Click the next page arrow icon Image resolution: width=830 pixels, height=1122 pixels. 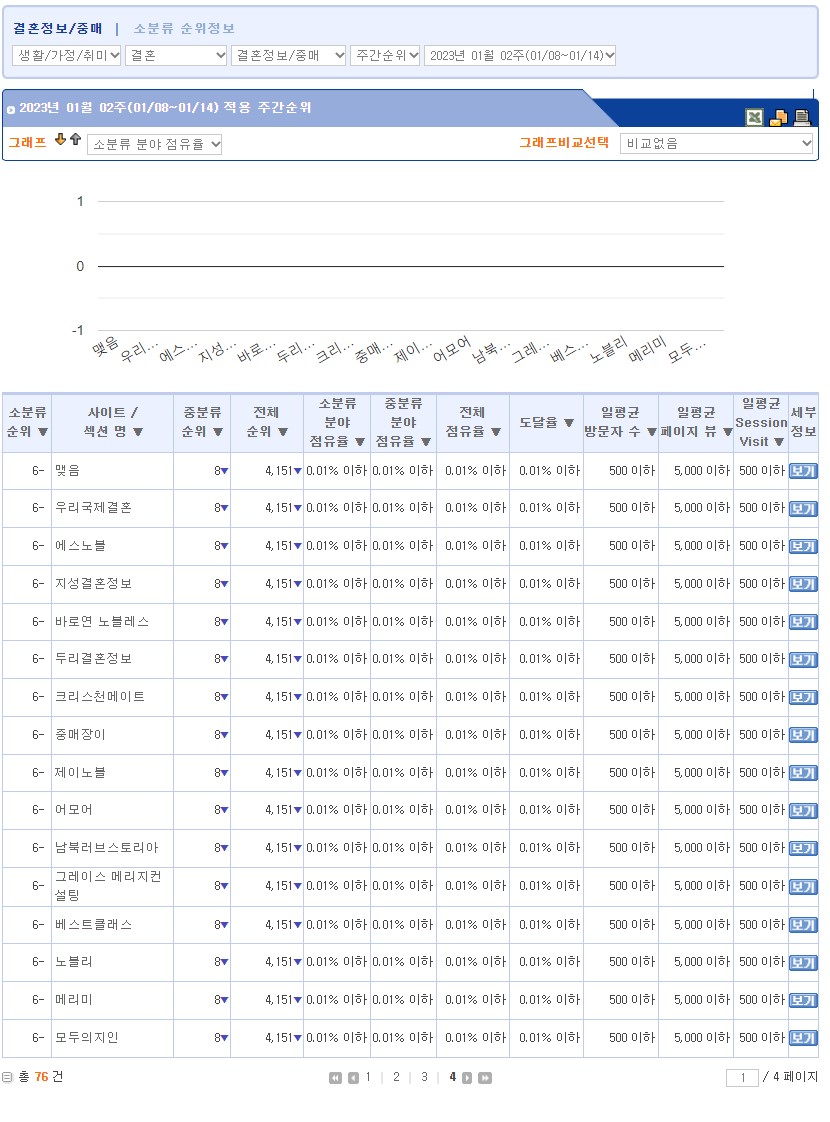(467, 1078)
